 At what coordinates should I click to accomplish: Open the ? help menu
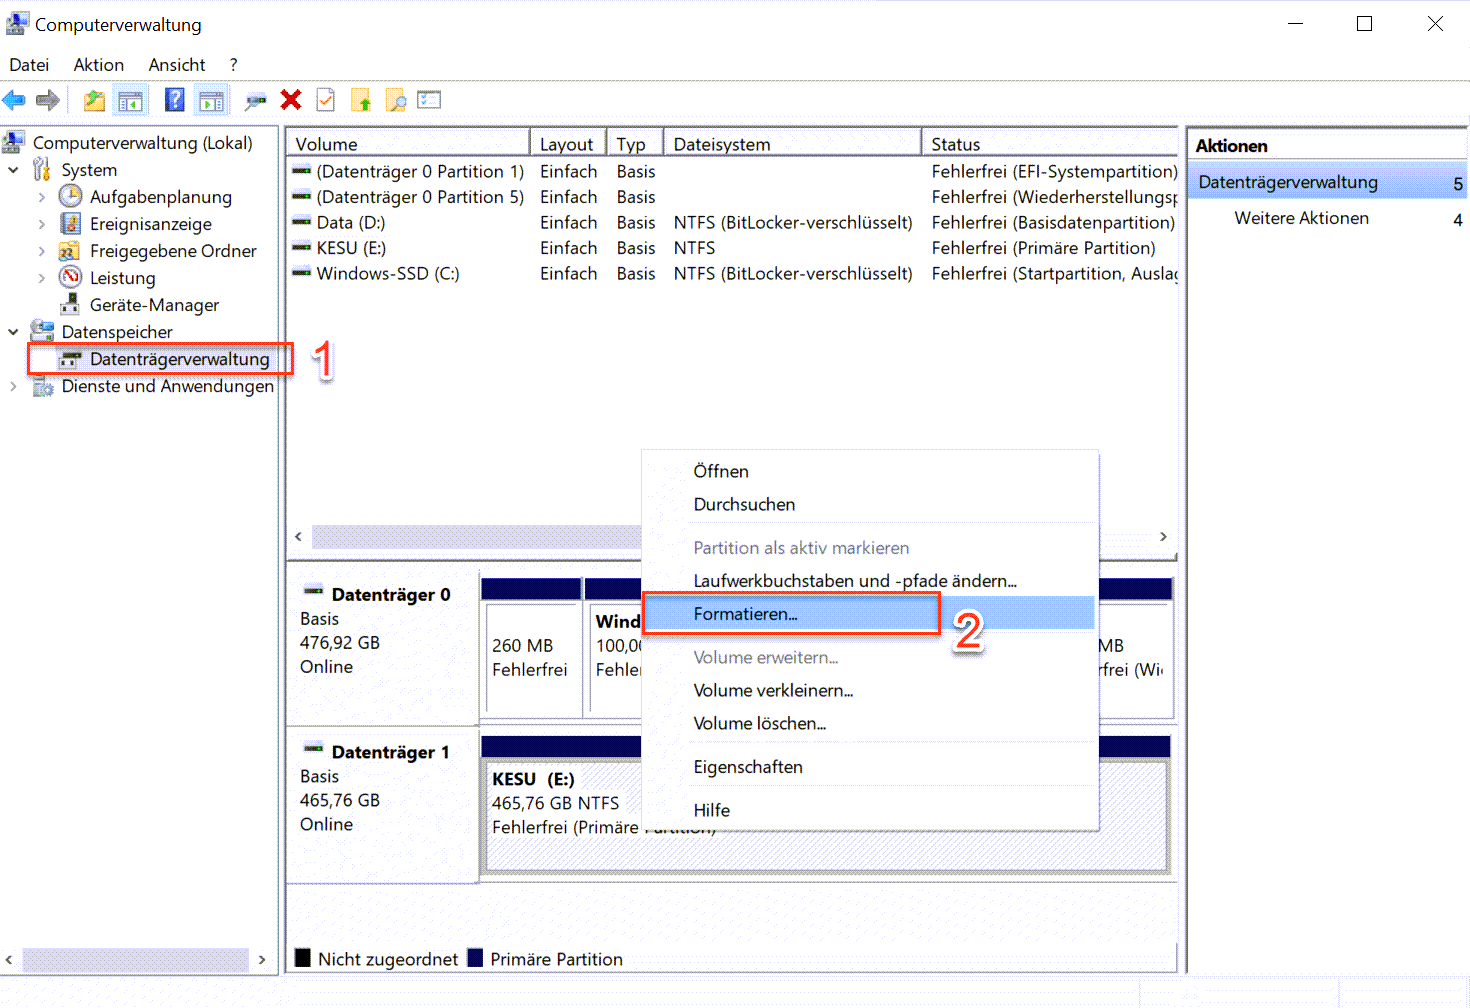[233, 64]
